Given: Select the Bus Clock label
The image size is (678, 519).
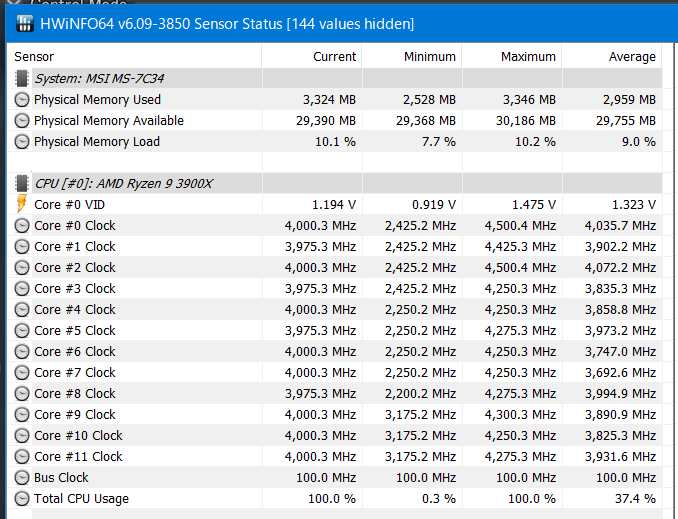Looking at the screenshot, I should click(x=61, y=478).
